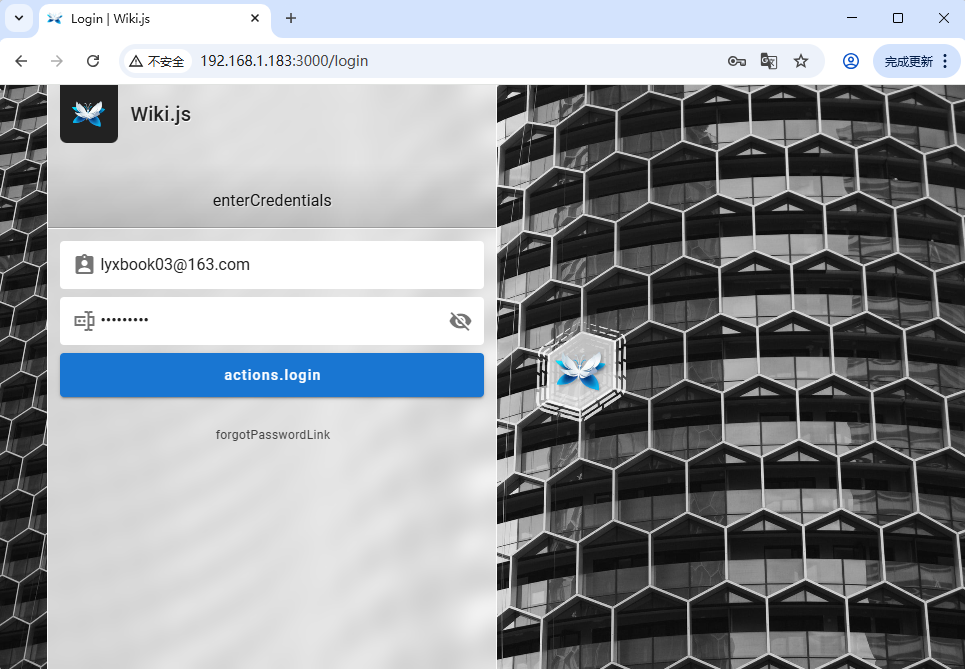965x669 pixels.
Task: Click the hexagonal butterfly emblem on background
Action: point(580,371)
